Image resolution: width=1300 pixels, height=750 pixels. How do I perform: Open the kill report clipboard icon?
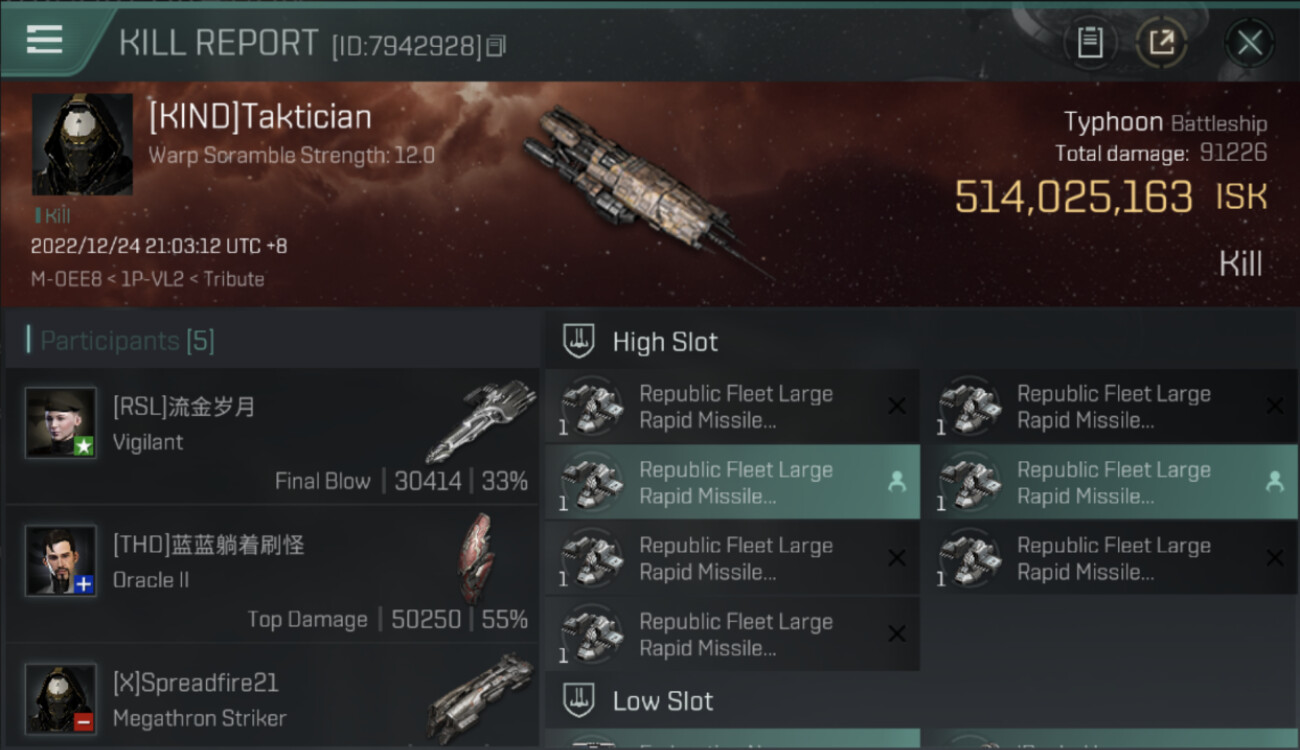[x=1090, y=43]
